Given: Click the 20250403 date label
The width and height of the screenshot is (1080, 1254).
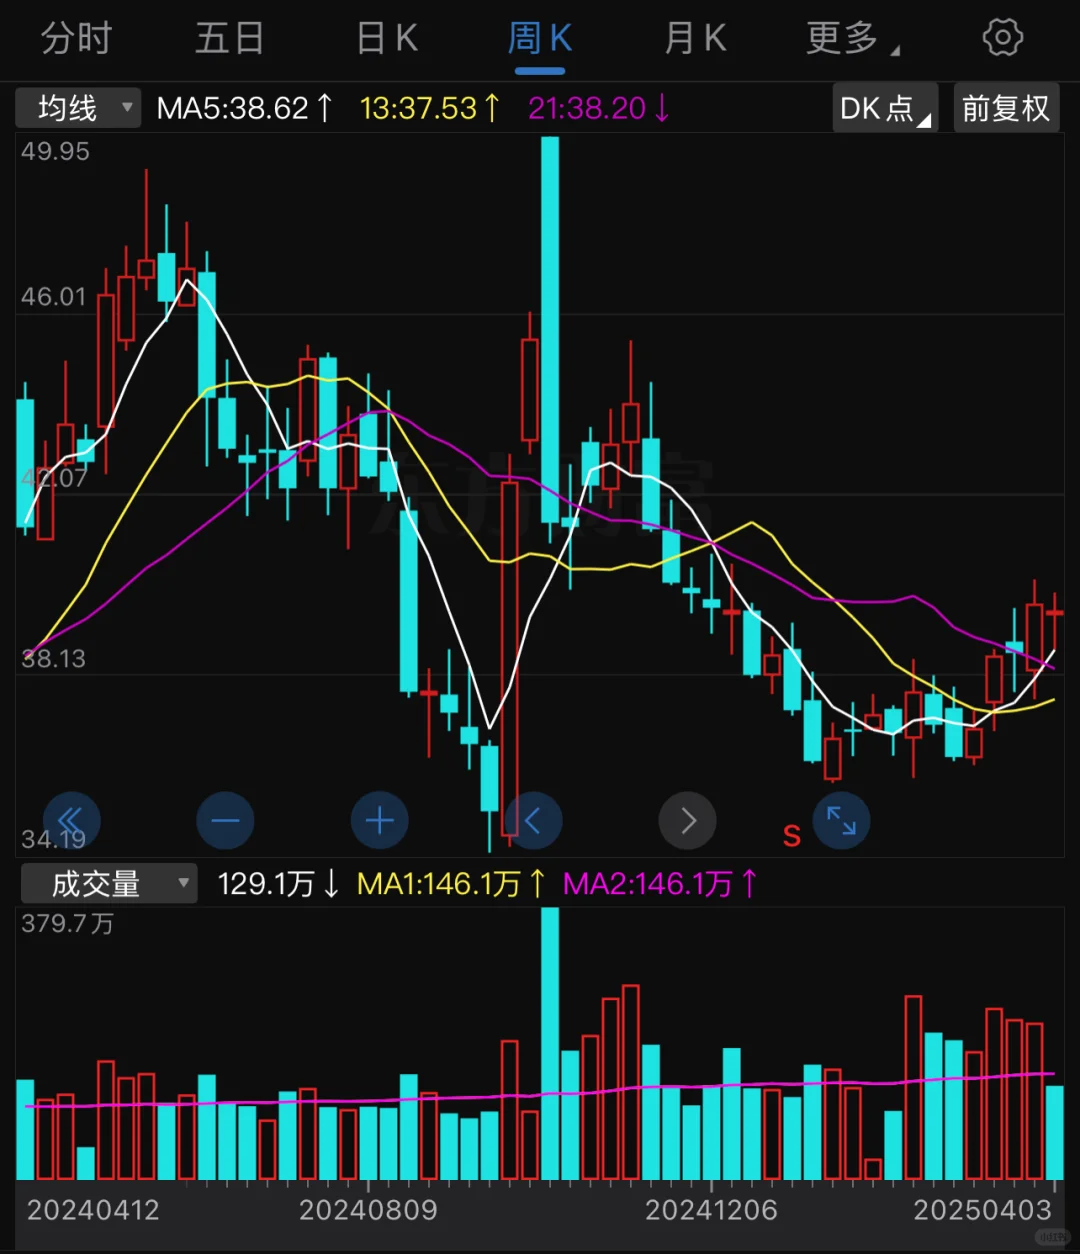Looking at the screenshot, I should [982, 1210].
